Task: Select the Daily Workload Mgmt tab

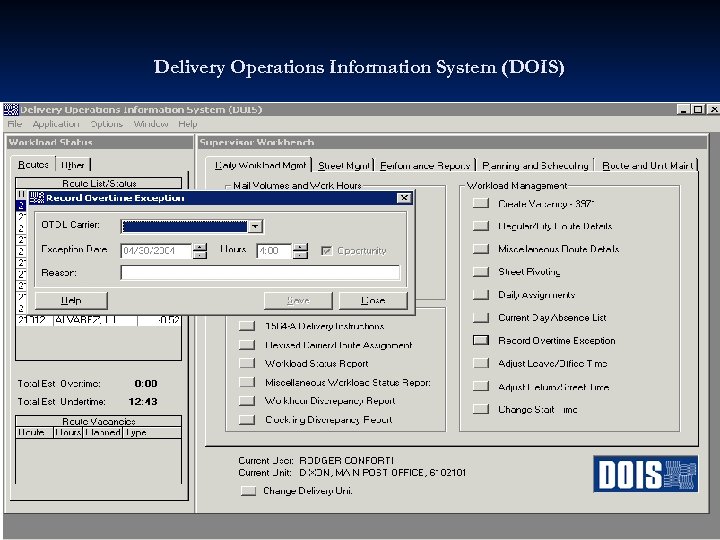Action: [260, 165]
